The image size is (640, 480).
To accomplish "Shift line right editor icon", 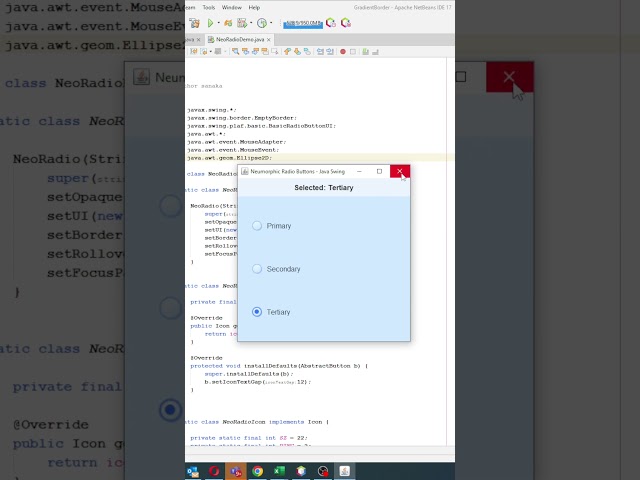I will [330, 51].
